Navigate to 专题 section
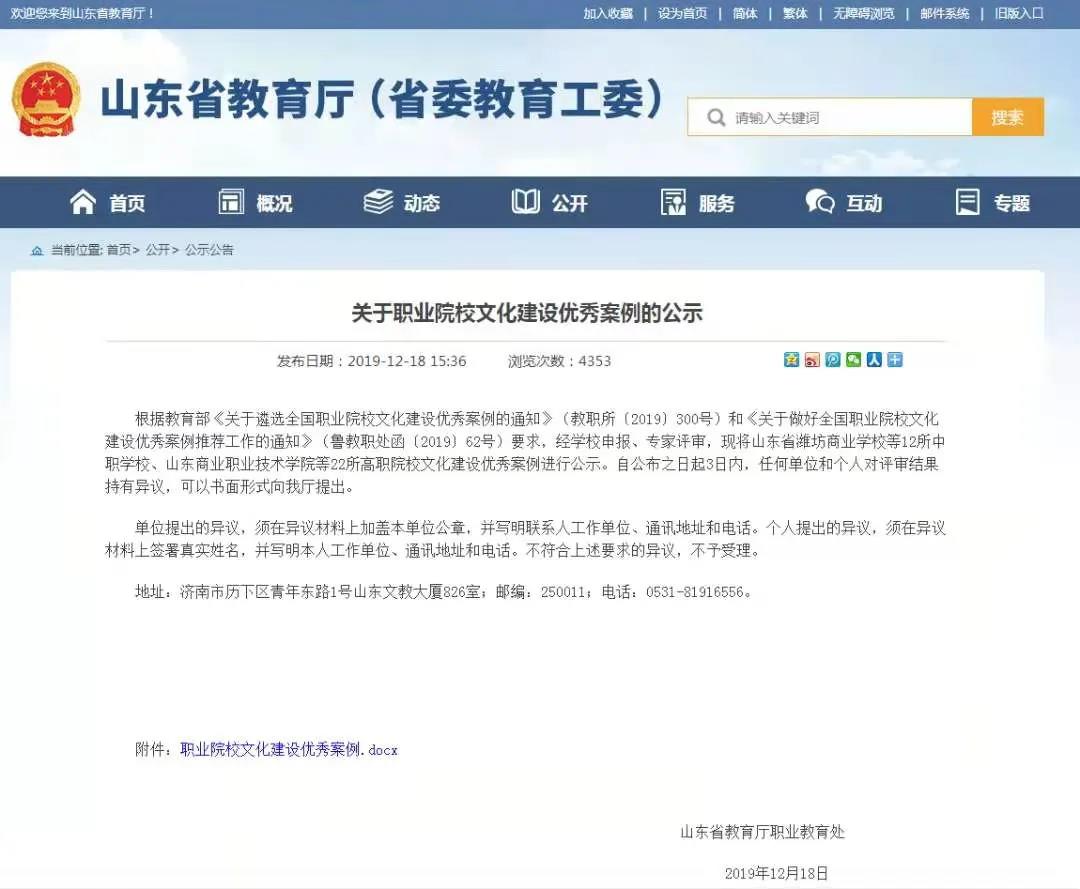The width and height of the screenshot is (1080, 889). 993,203
